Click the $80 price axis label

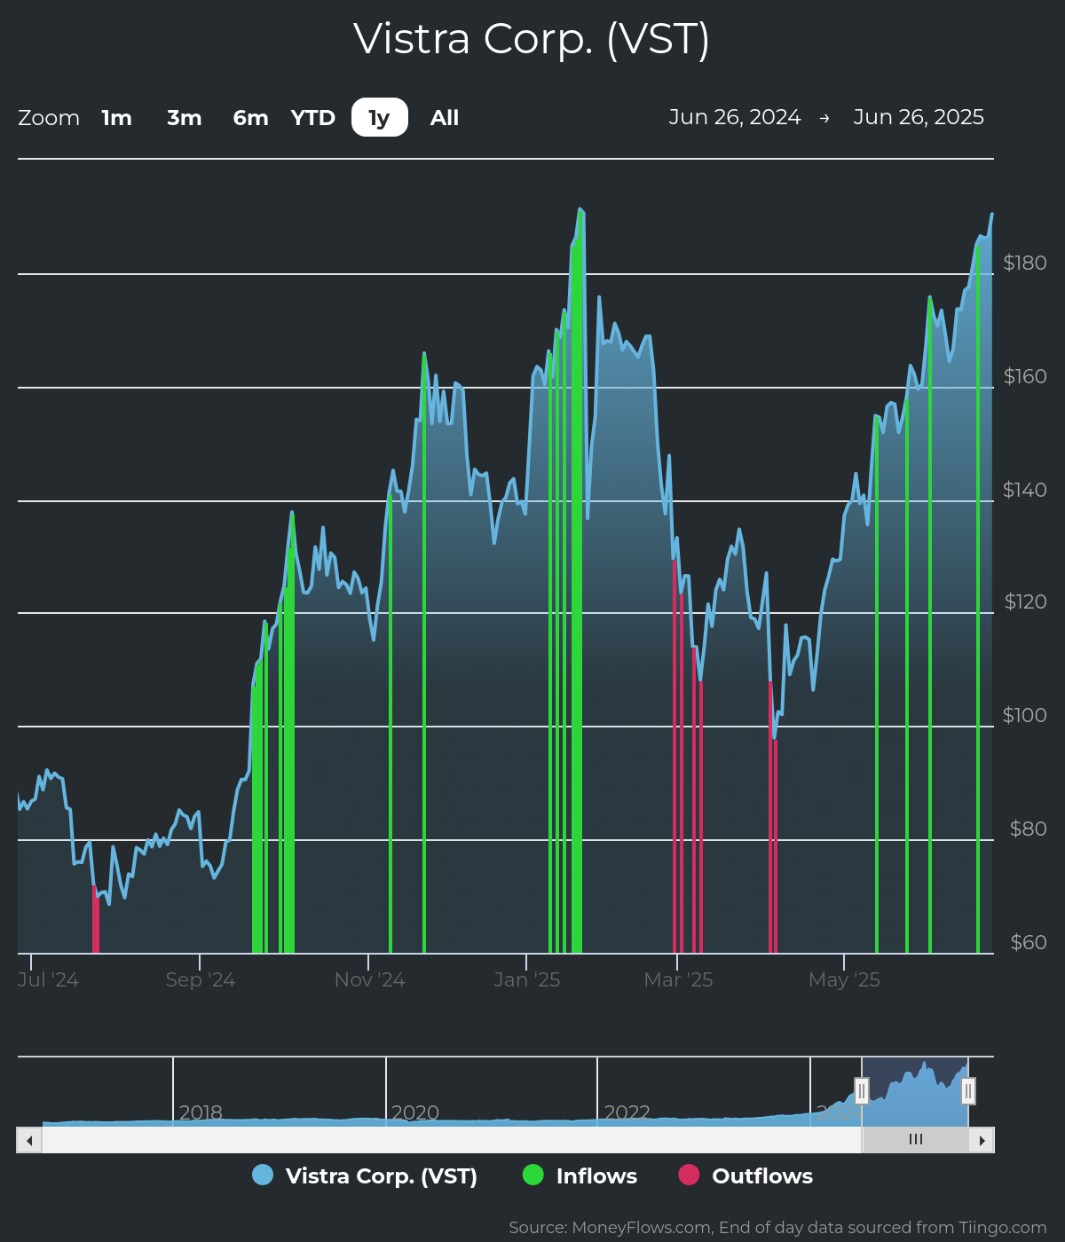1029,829
